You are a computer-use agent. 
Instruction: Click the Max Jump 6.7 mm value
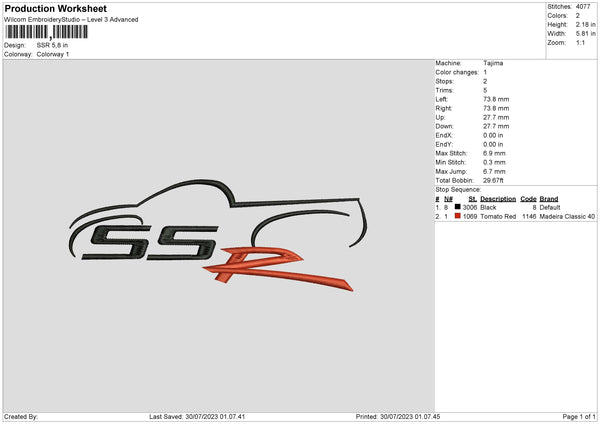point(494,172)
